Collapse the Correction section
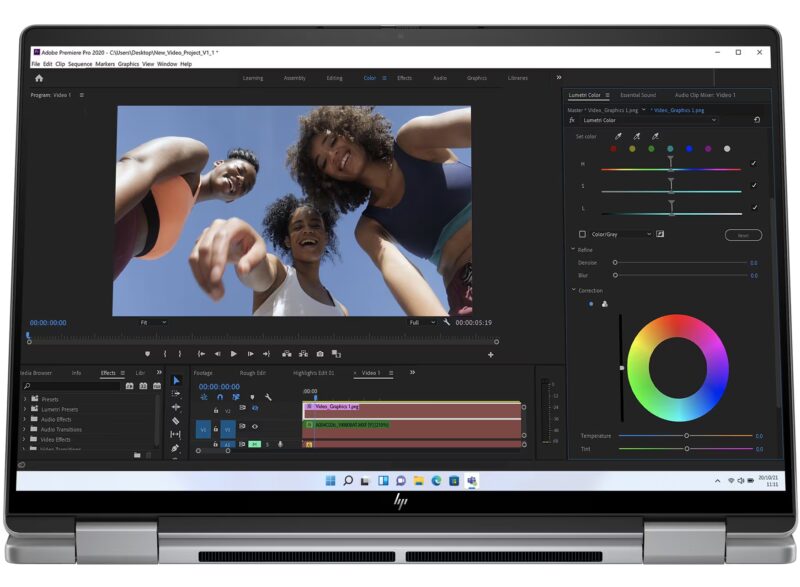 pyautogui.click(x=573, y=290)
